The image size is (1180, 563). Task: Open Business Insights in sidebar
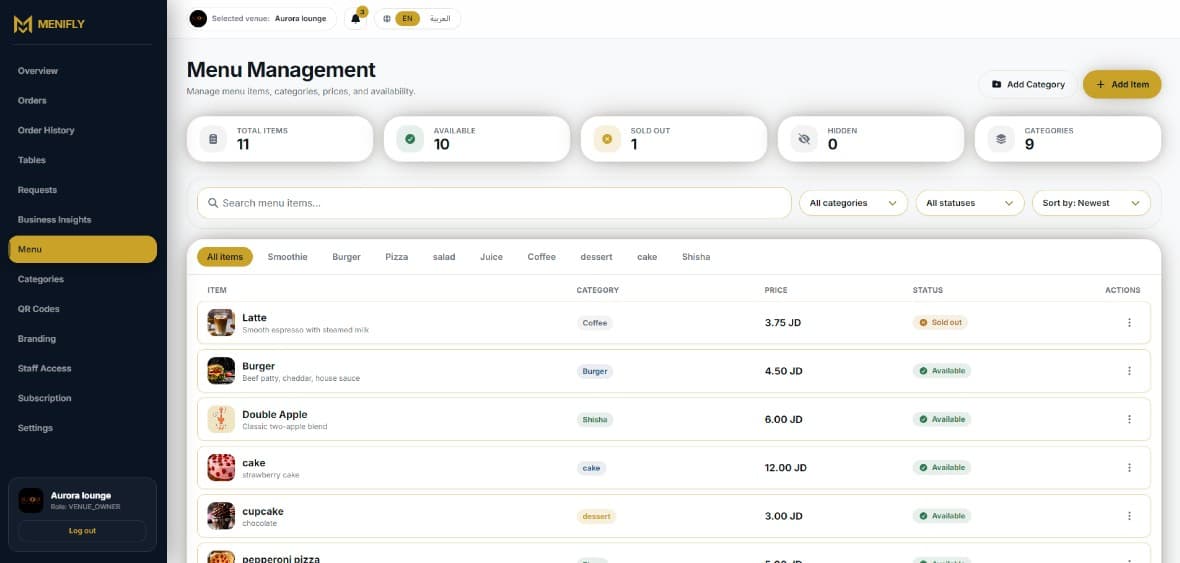83,220
